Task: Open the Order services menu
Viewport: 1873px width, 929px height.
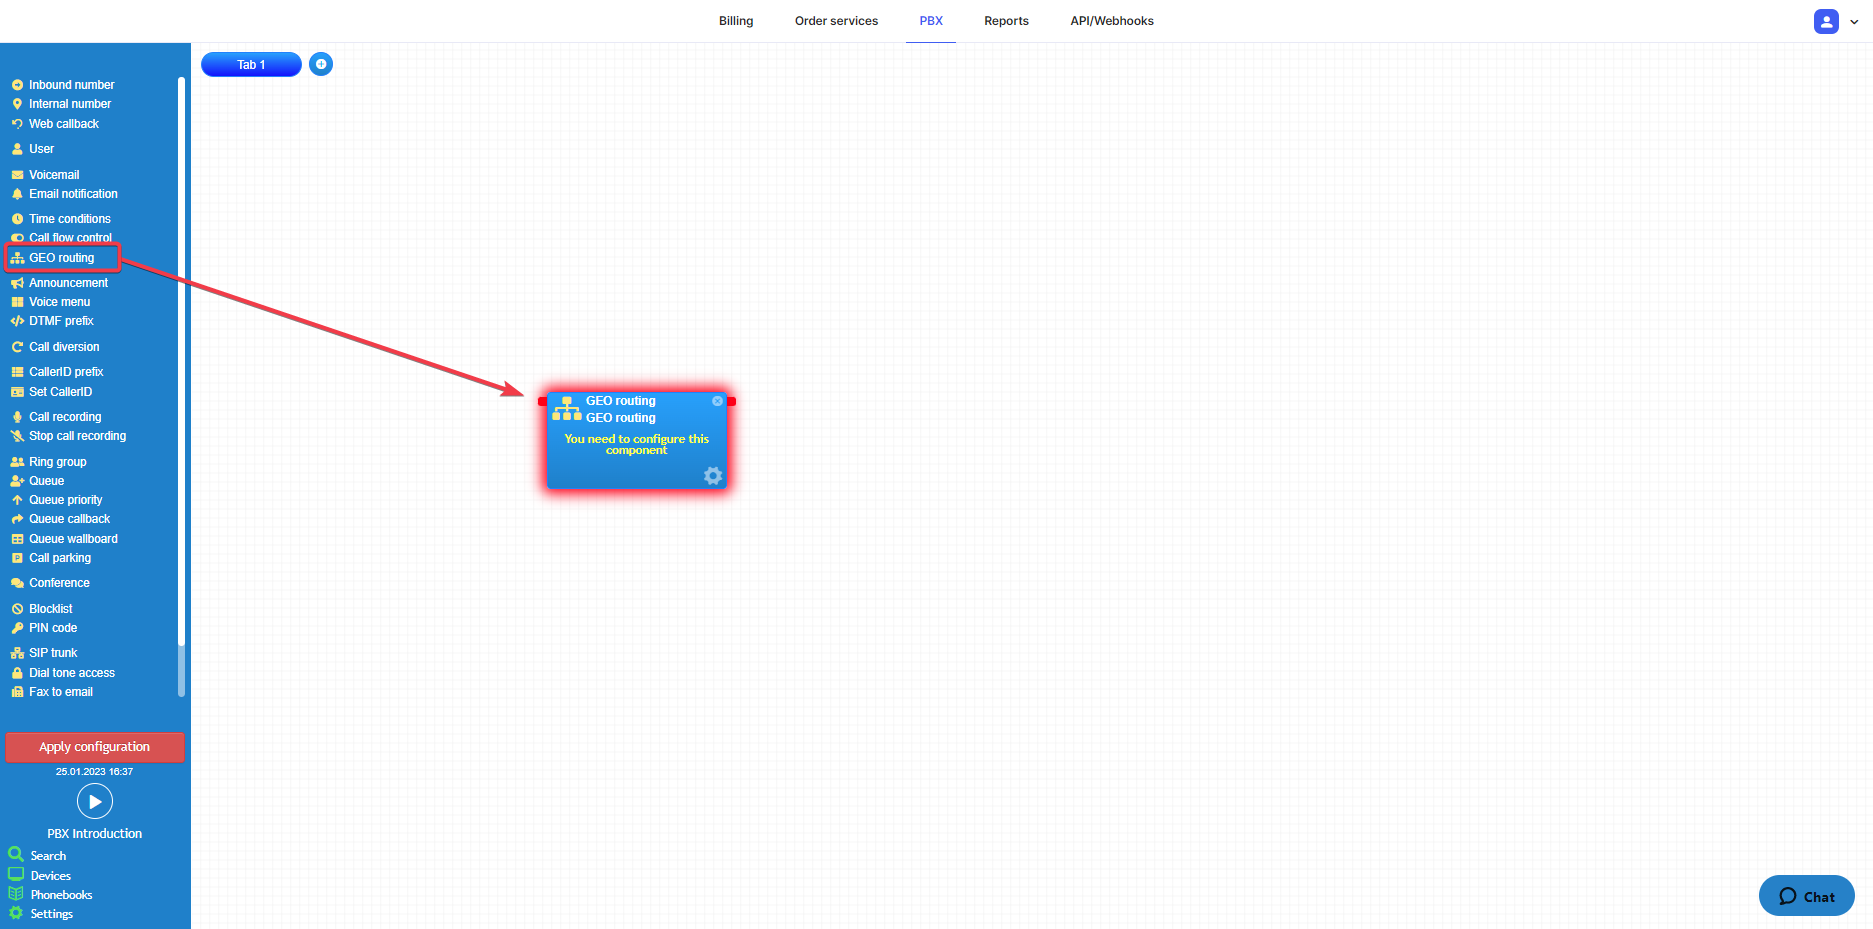Action: [836, 21]
